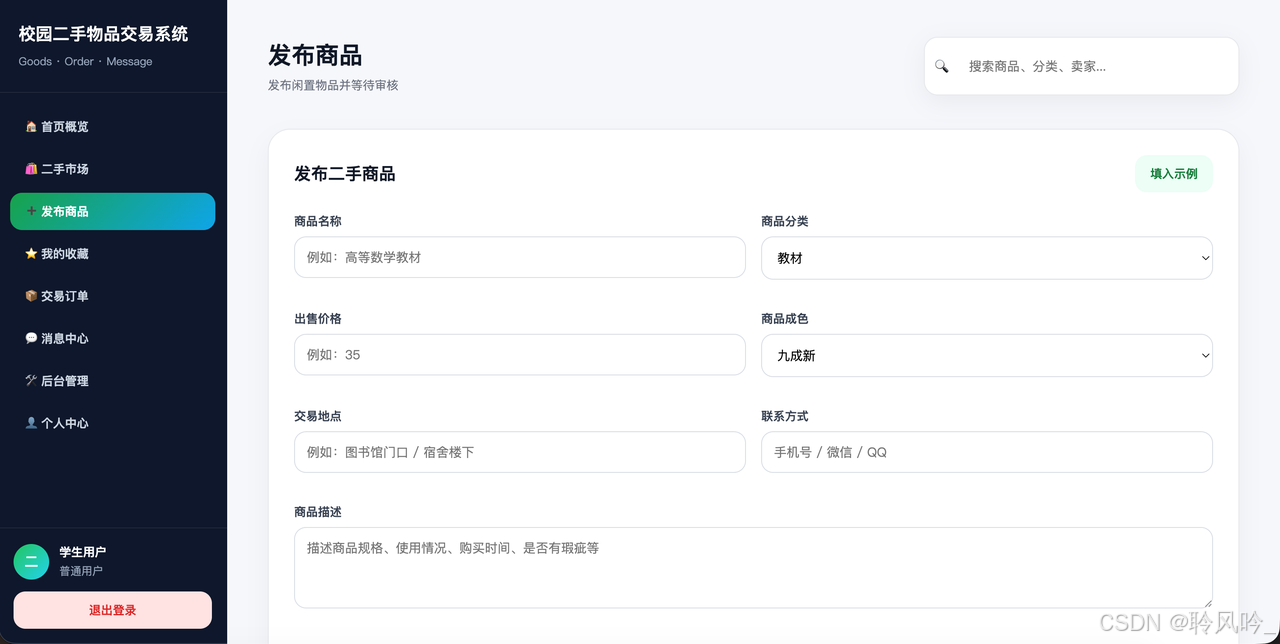Viewport: 1280px width, 644px height.
Task: Open the 首页概览 menu item
Action: 112,127
